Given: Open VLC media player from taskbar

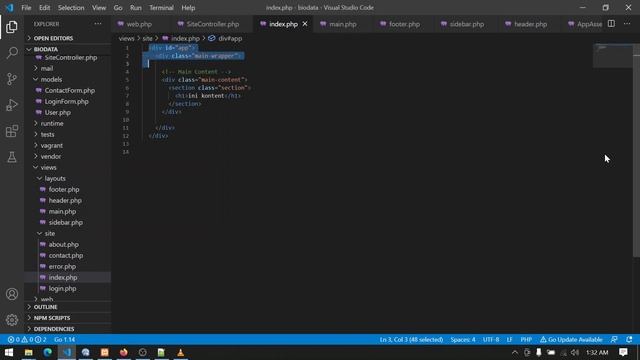Looking at the screenshot, I should (x=180, y=352).
